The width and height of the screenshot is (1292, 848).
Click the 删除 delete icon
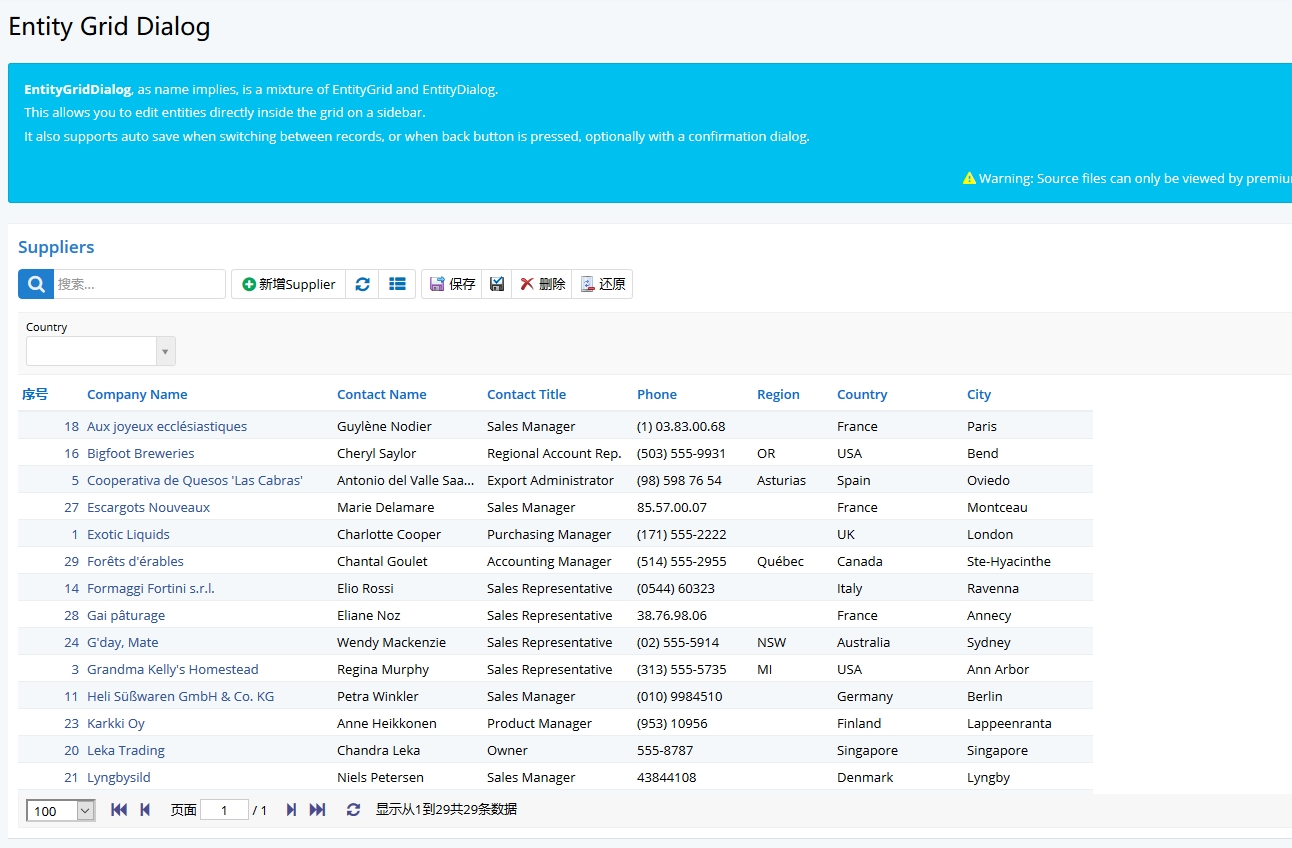coord(541,283)
